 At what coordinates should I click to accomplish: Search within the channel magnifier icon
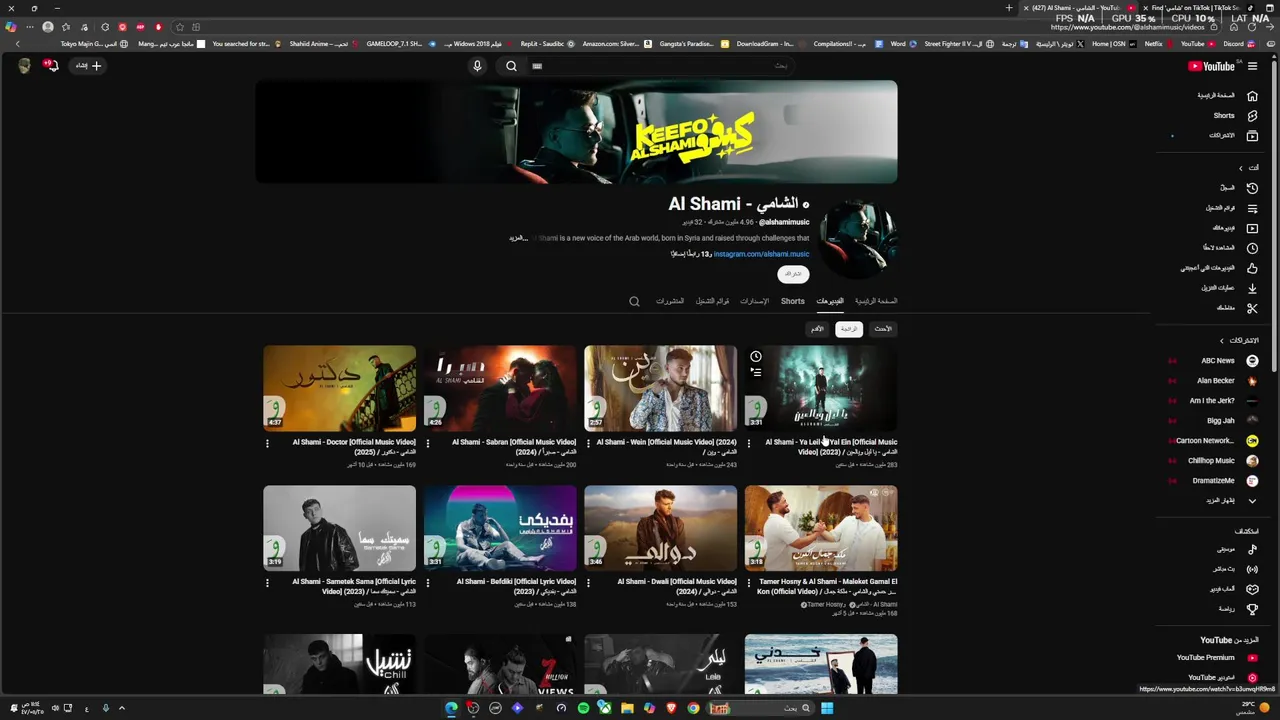tap(634, 301)
